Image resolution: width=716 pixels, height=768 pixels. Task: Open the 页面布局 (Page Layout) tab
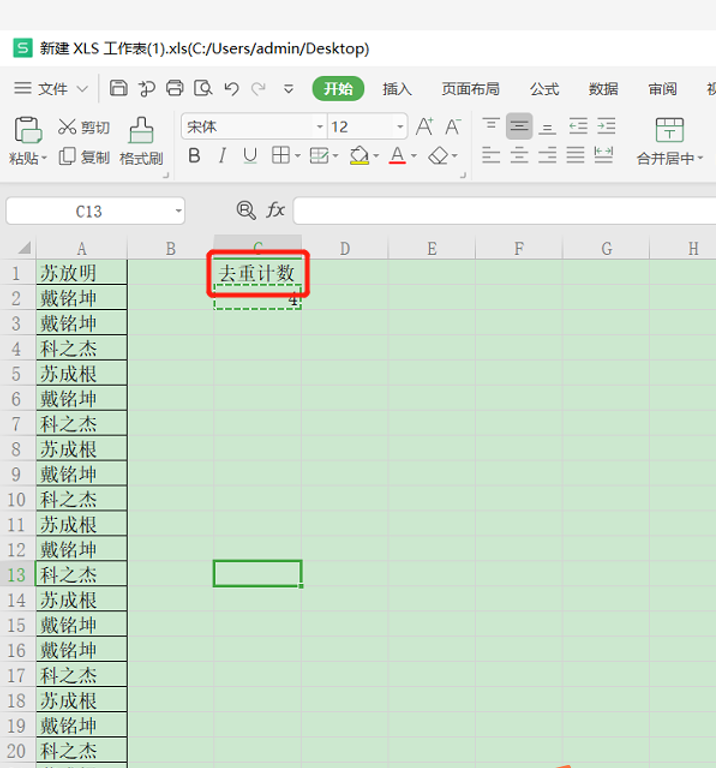pyautogui.click(x=470, y=89)
